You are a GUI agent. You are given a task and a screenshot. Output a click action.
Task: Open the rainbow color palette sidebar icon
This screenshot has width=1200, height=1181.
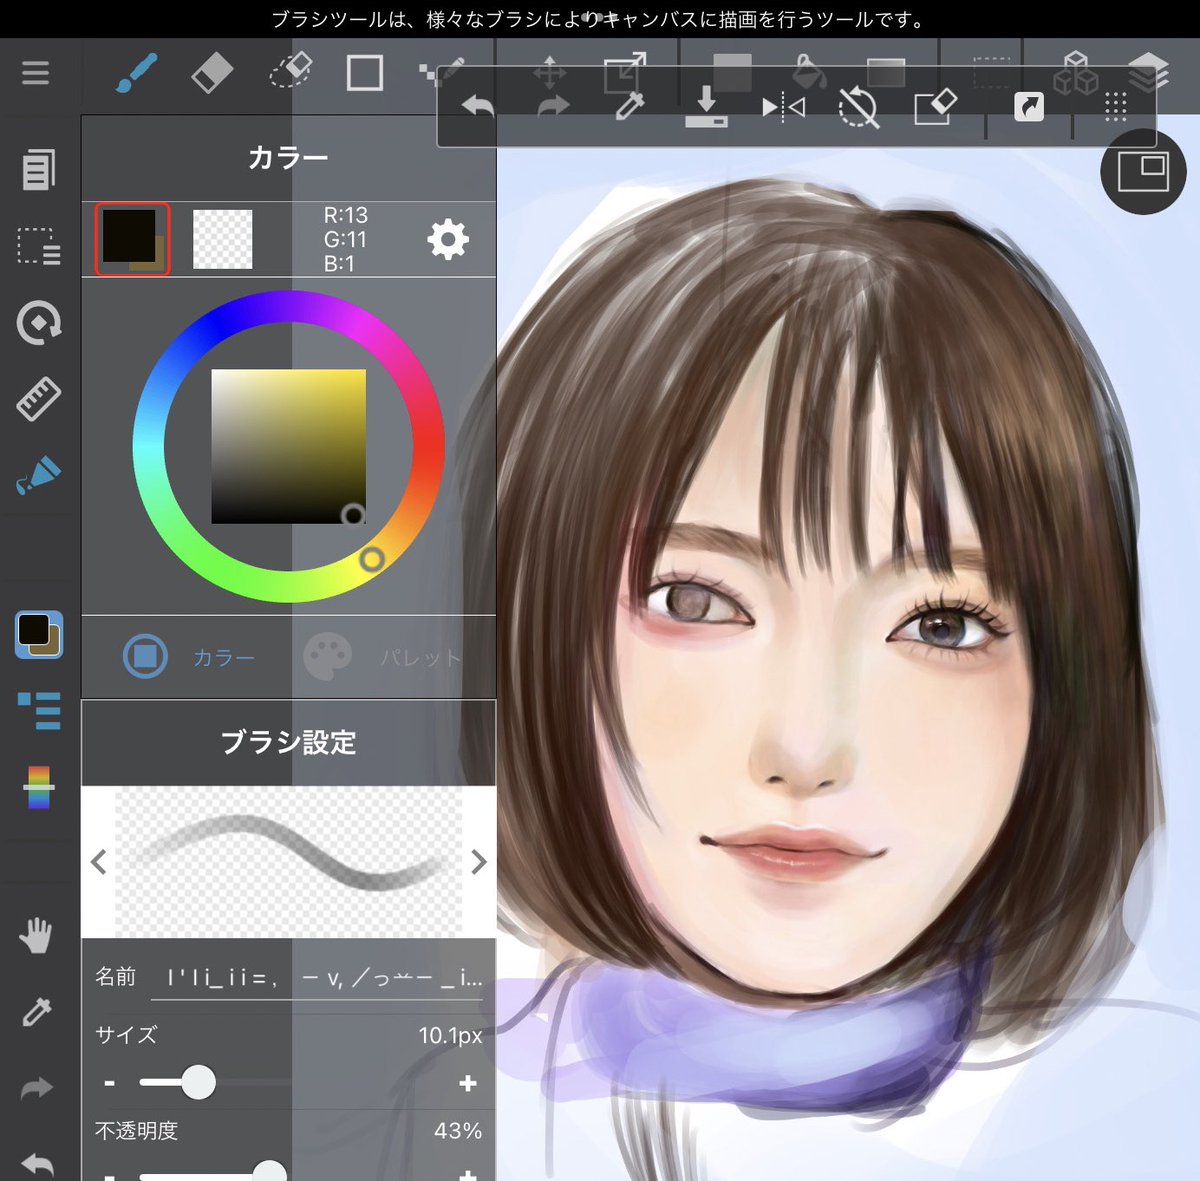pyautogui.click(x=39, y=787)
